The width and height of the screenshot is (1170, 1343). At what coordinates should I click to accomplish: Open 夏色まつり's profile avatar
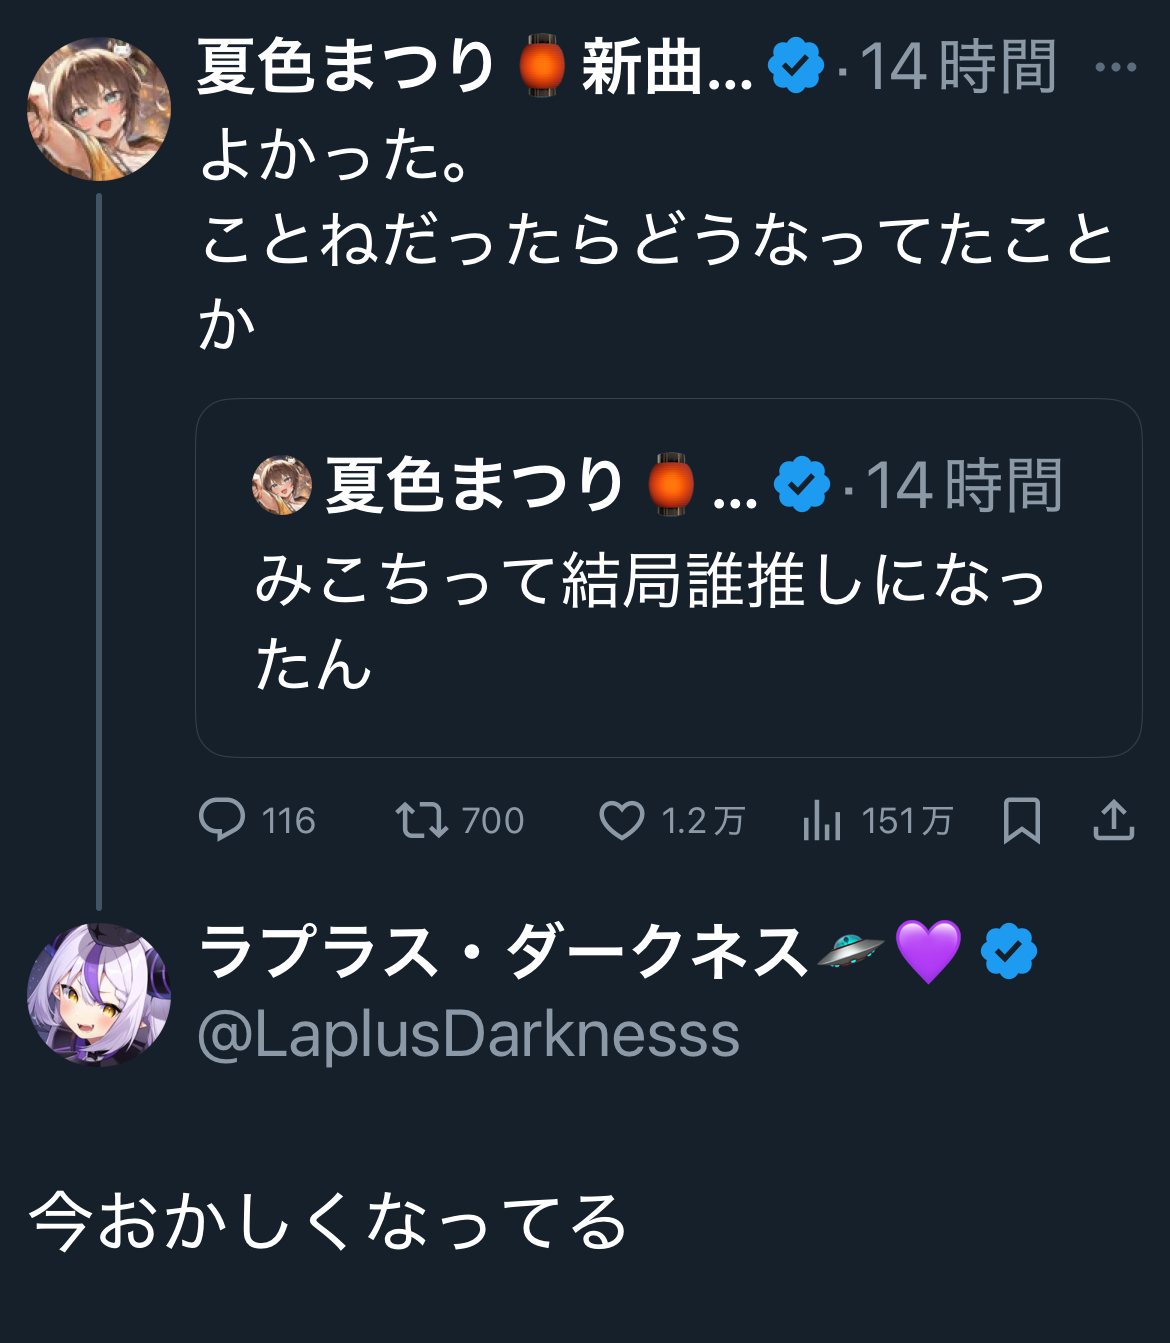[x=98, y=109]
